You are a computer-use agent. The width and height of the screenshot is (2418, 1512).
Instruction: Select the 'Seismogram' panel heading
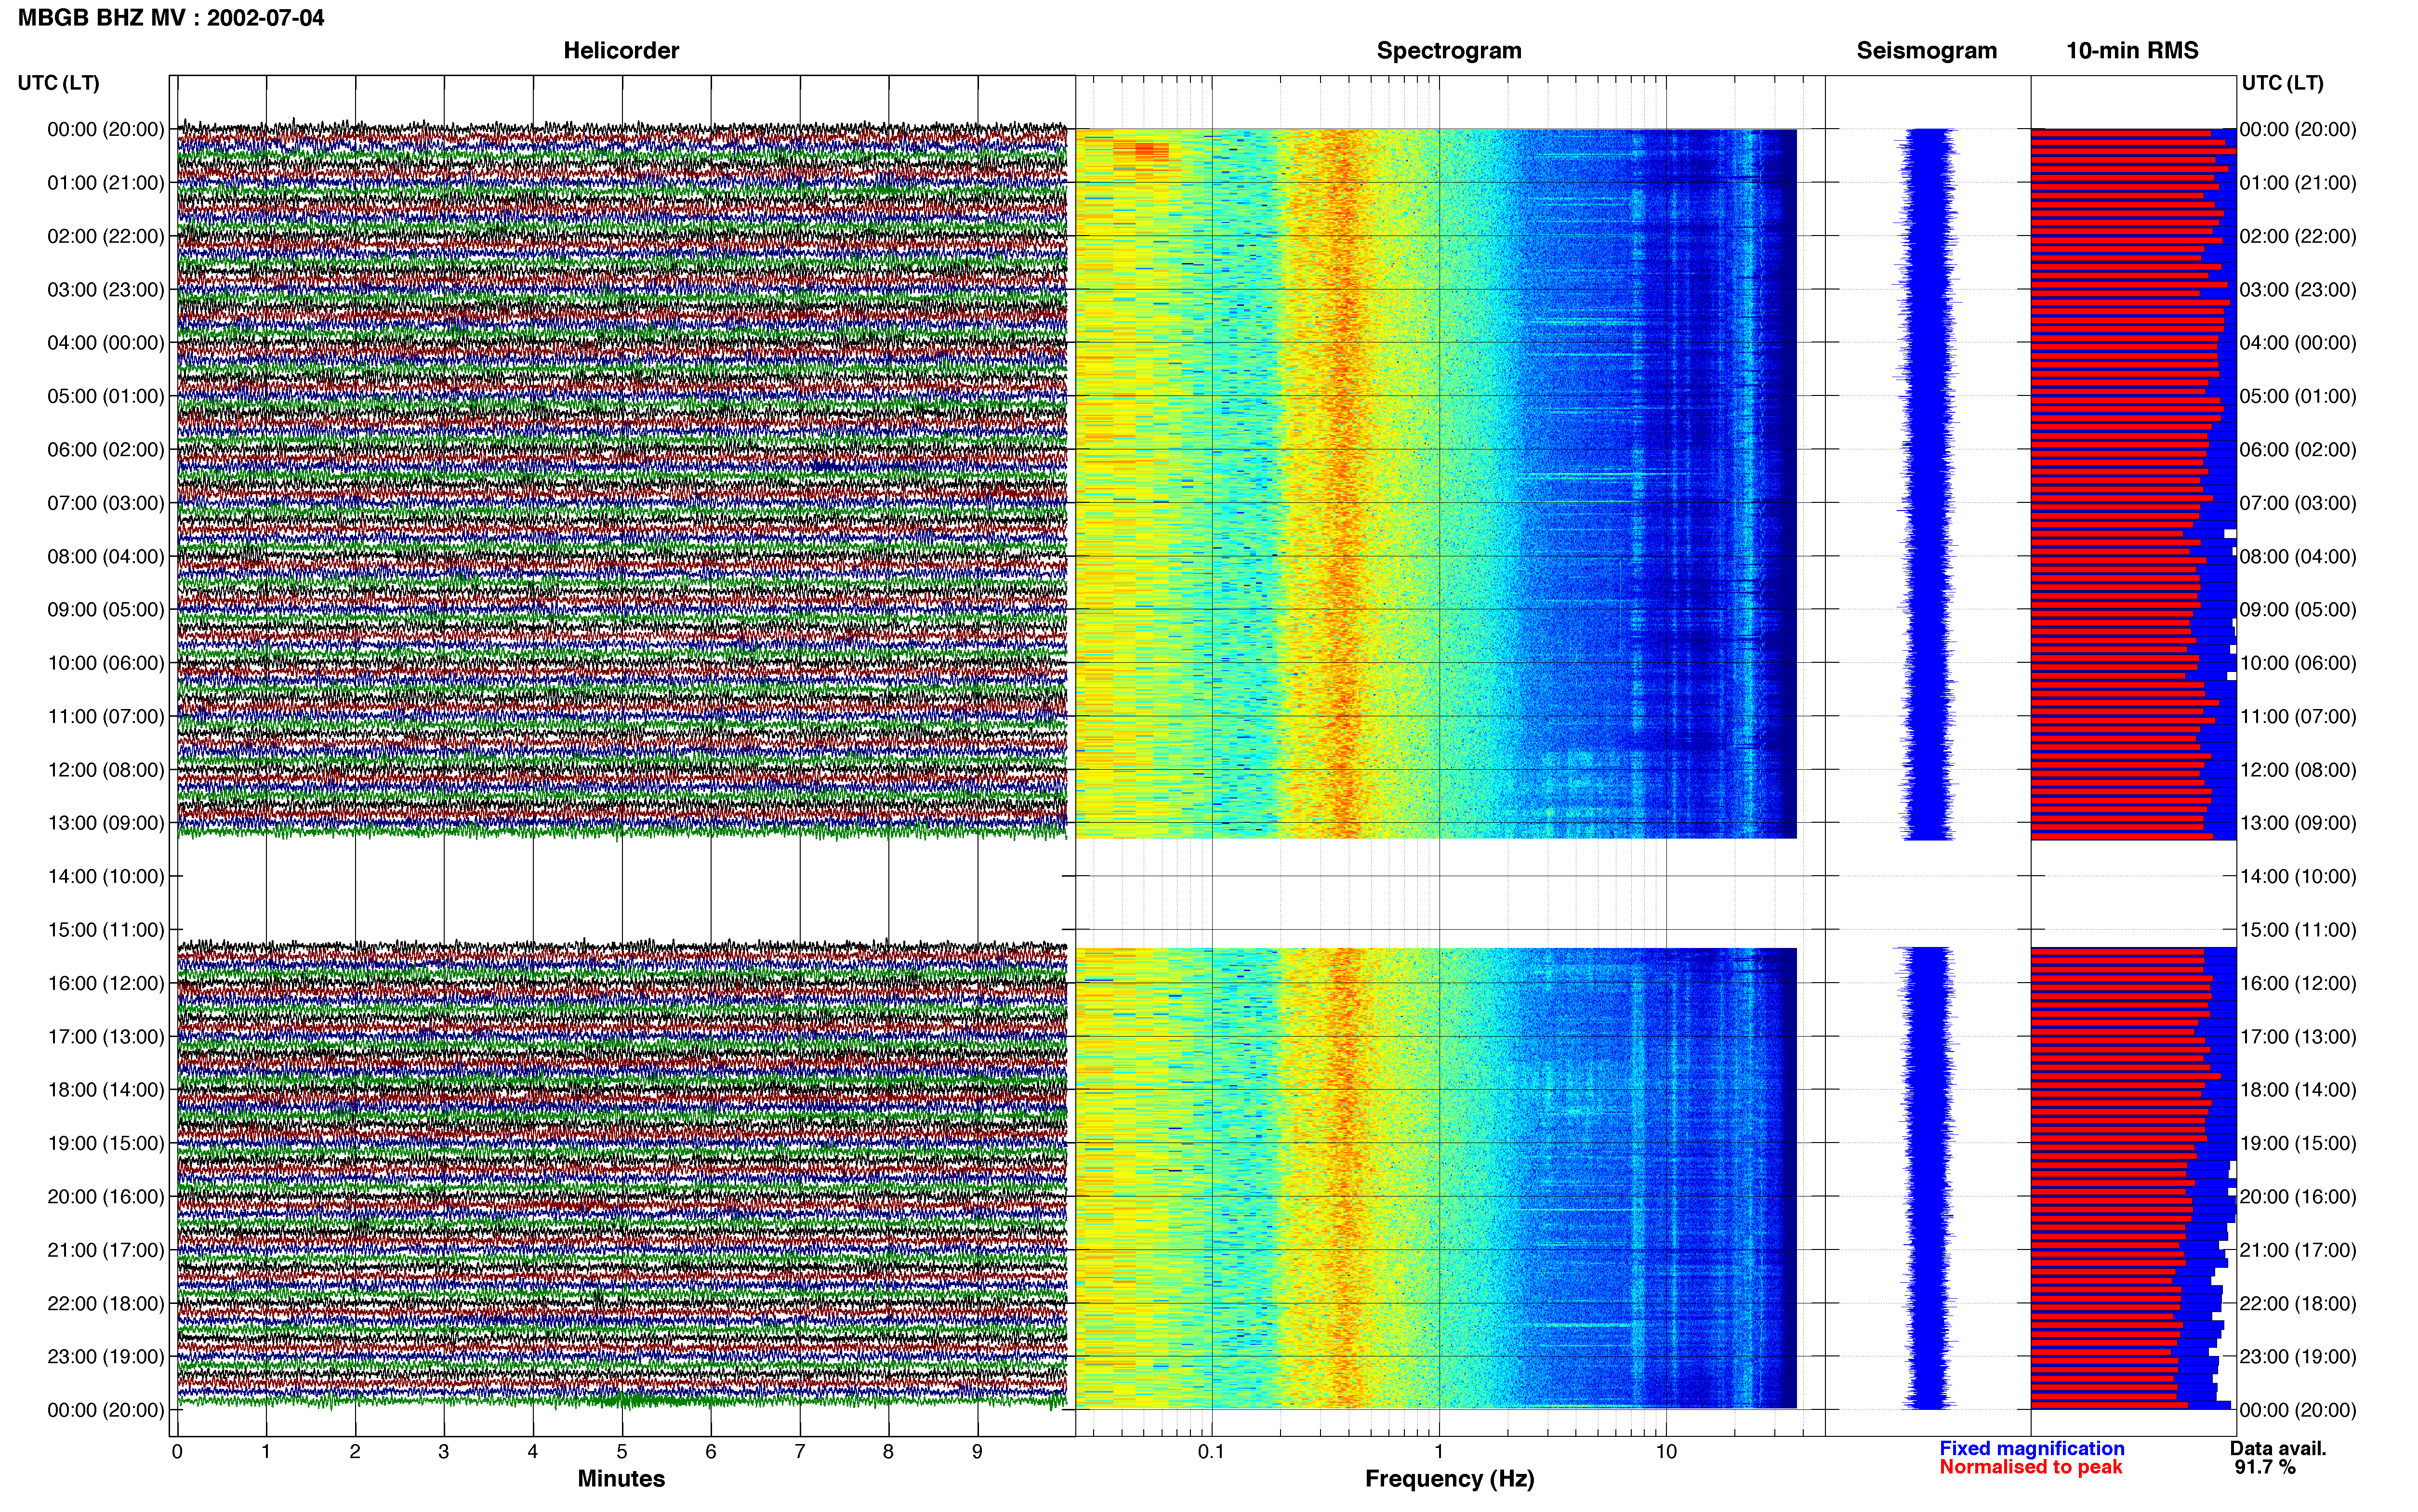click(x=1926, y=51)
